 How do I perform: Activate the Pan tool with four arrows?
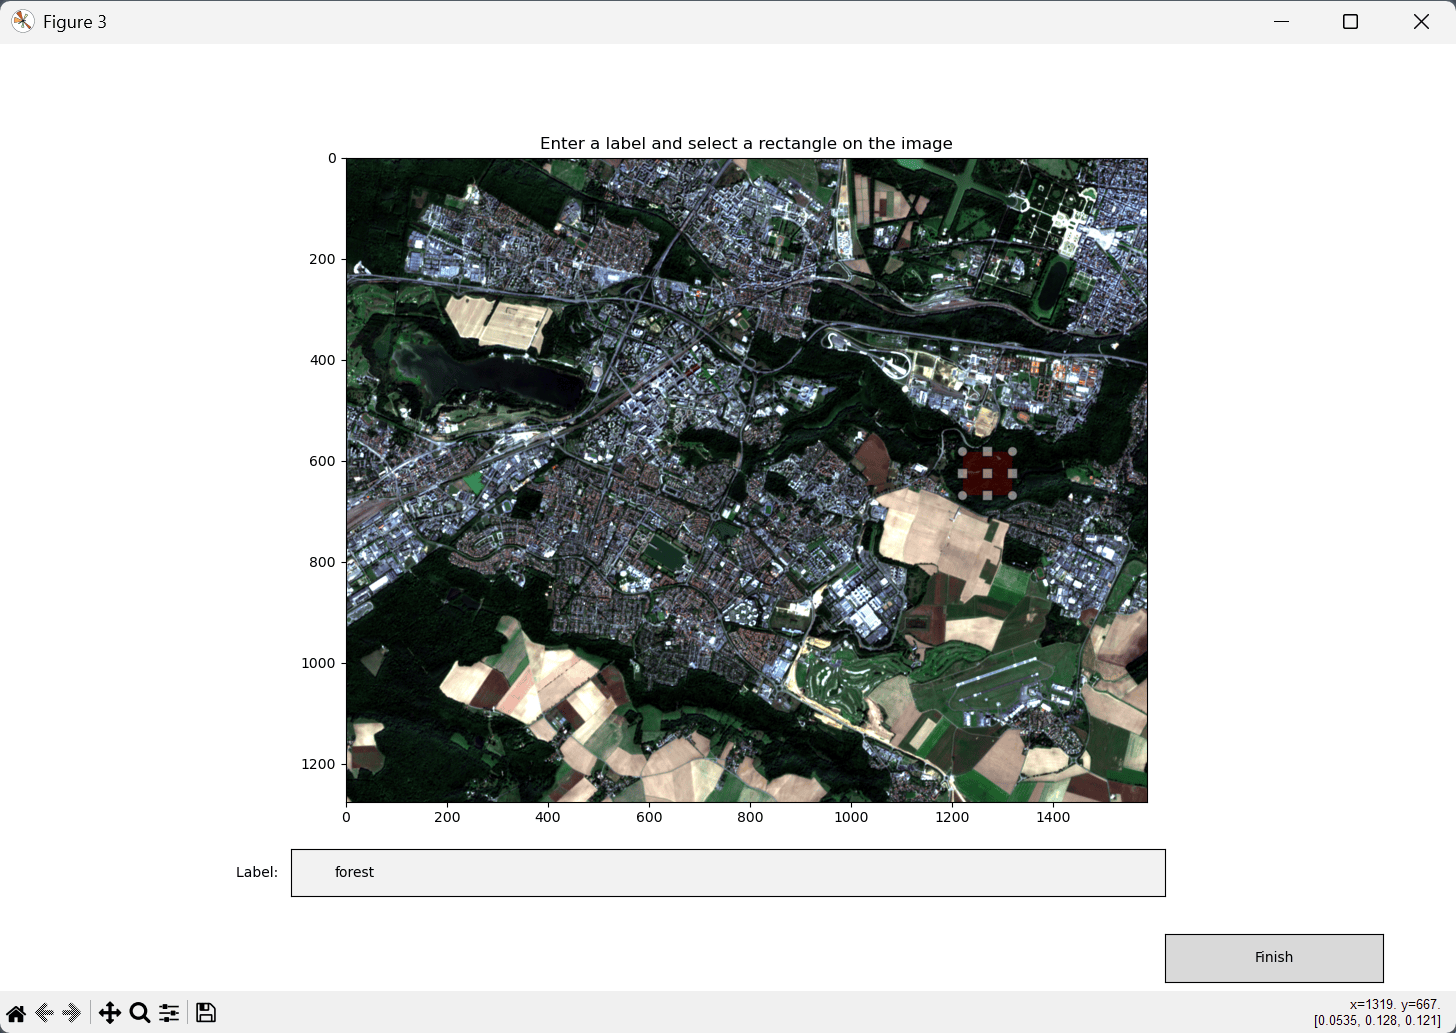pyautogui.click(x=110, y=1013)
